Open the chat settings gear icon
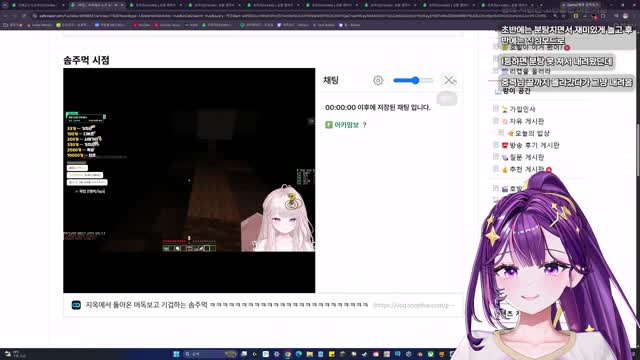The image size is (640, 360). (x=378, y=80)
